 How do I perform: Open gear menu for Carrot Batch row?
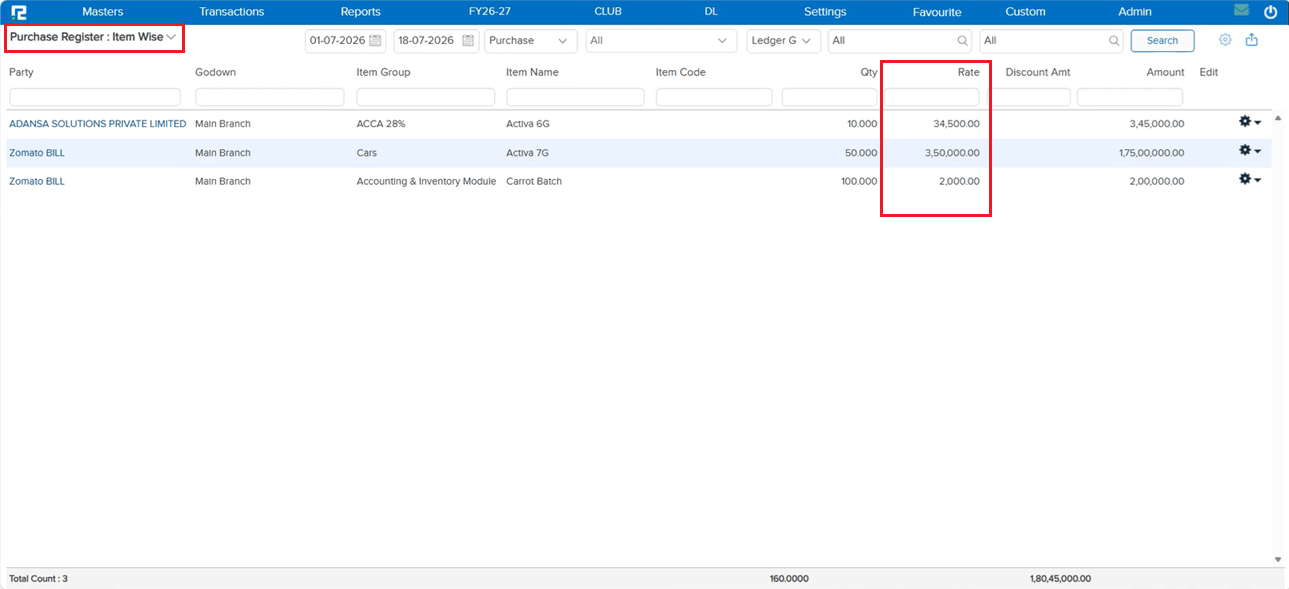coord(1249,179)
